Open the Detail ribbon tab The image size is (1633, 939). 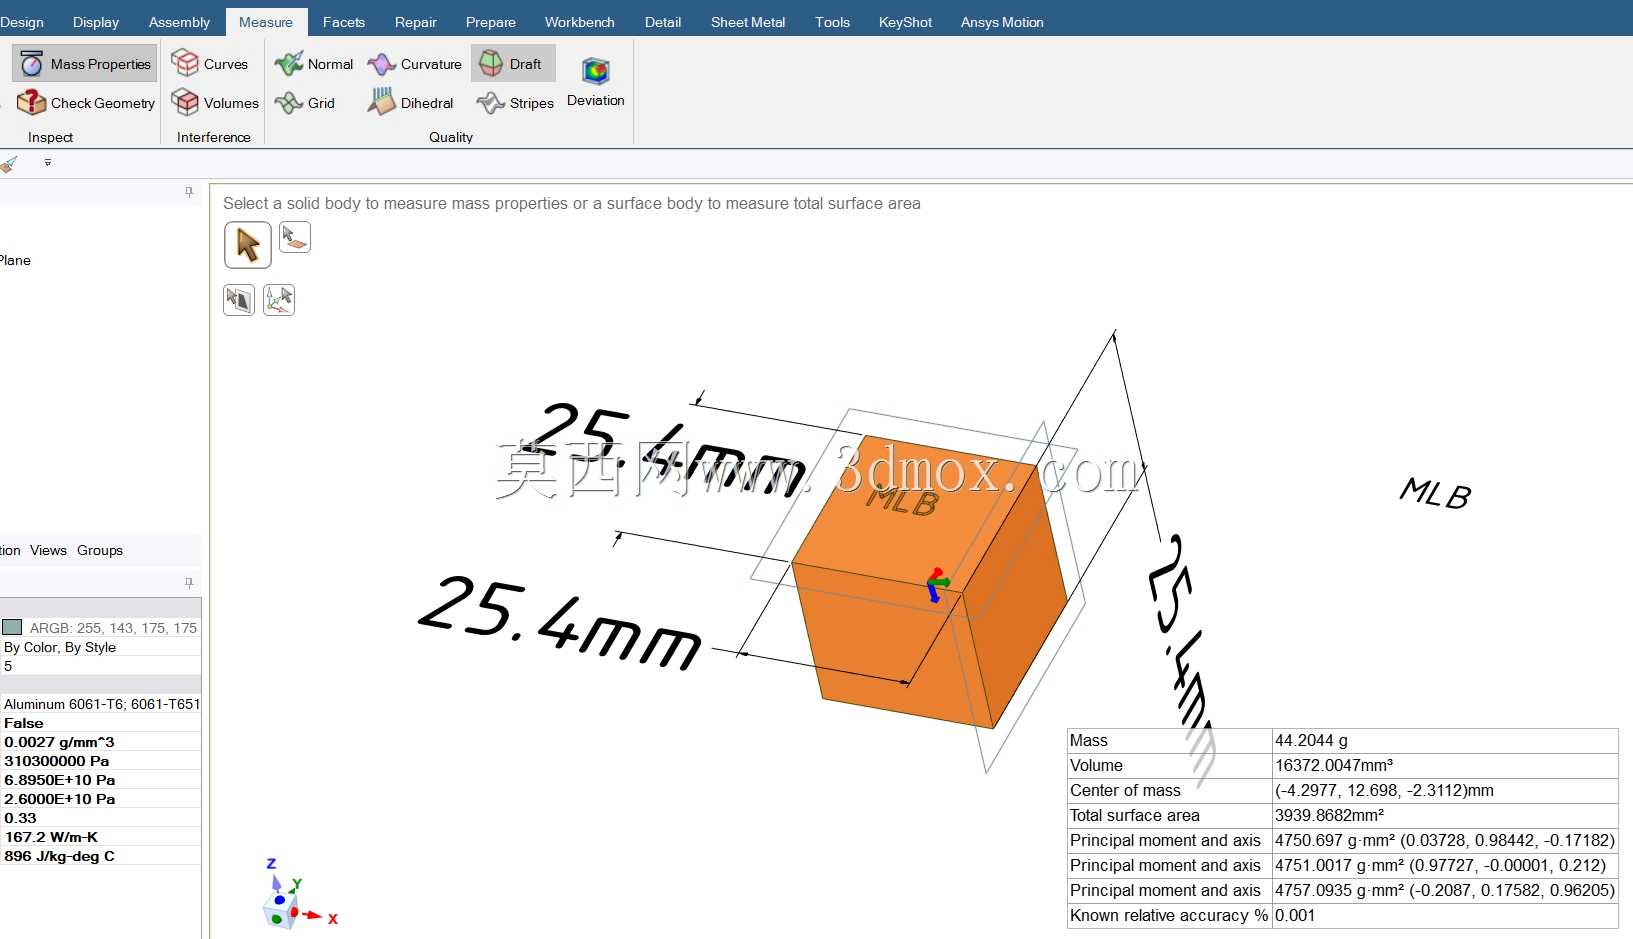click(663, 22)
